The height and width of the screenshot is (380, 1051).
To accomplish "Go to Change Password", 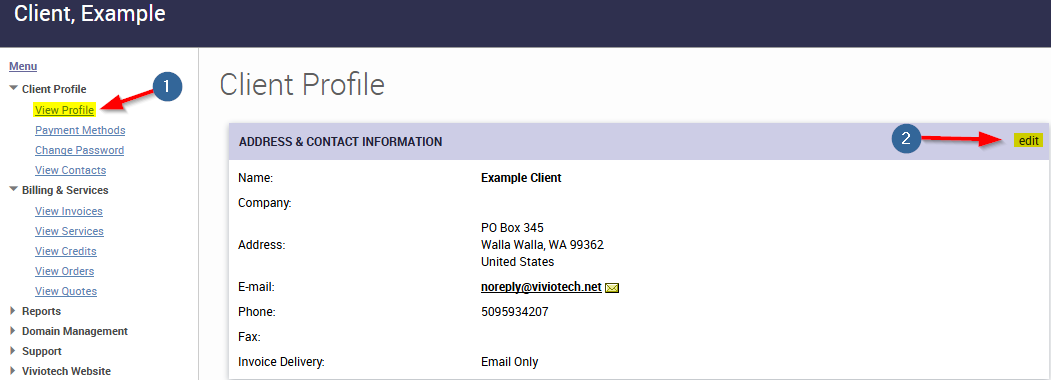I will tap(79, 150).
